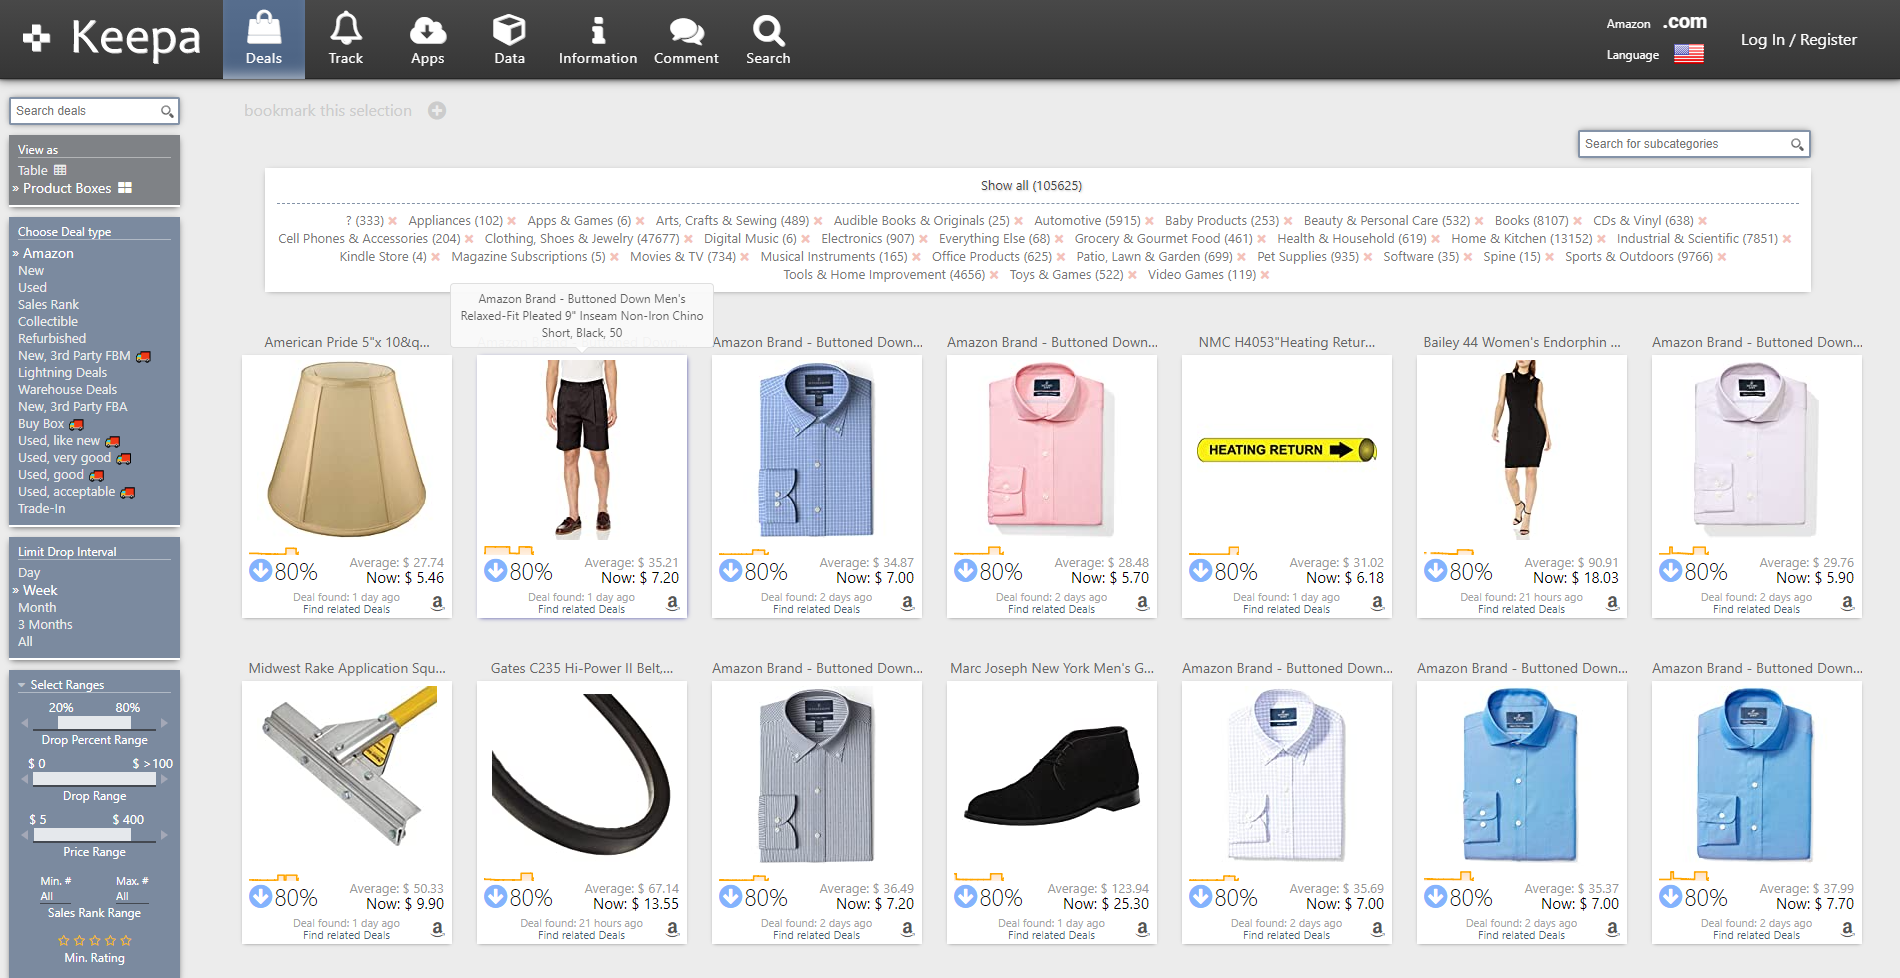
Task: Click the Drop Range slider bar
Action: point(94,779)
